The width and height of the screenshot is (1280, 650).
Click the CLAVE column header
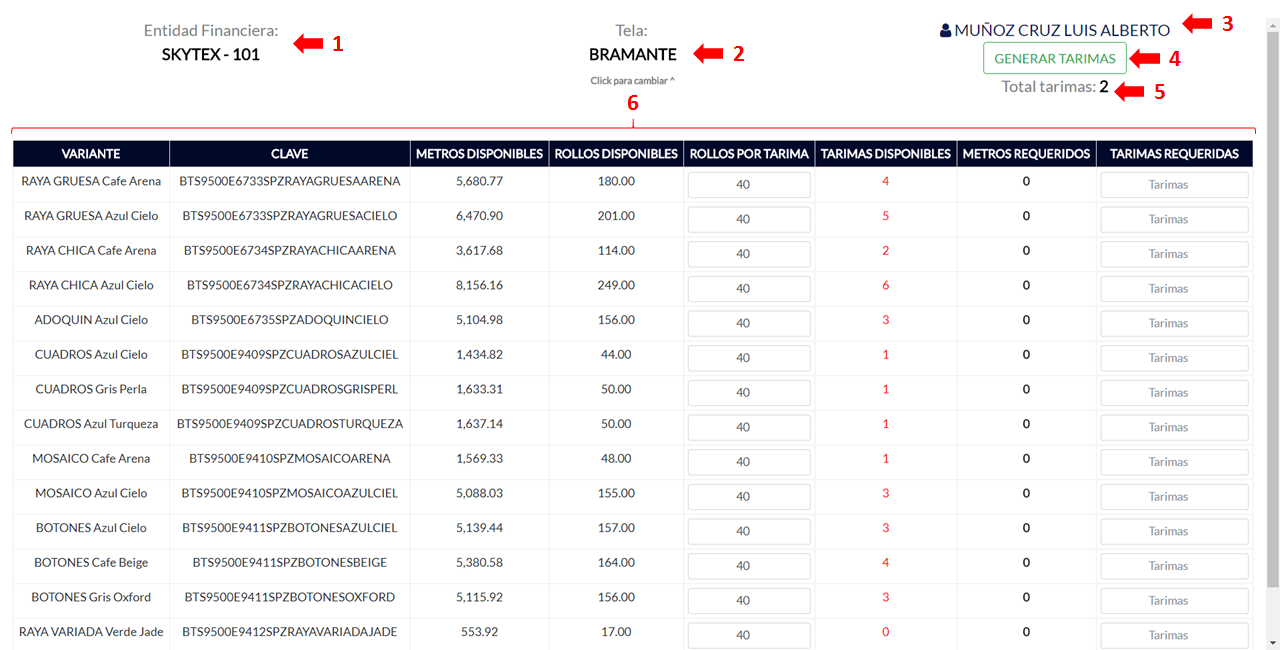pos(290,154)
